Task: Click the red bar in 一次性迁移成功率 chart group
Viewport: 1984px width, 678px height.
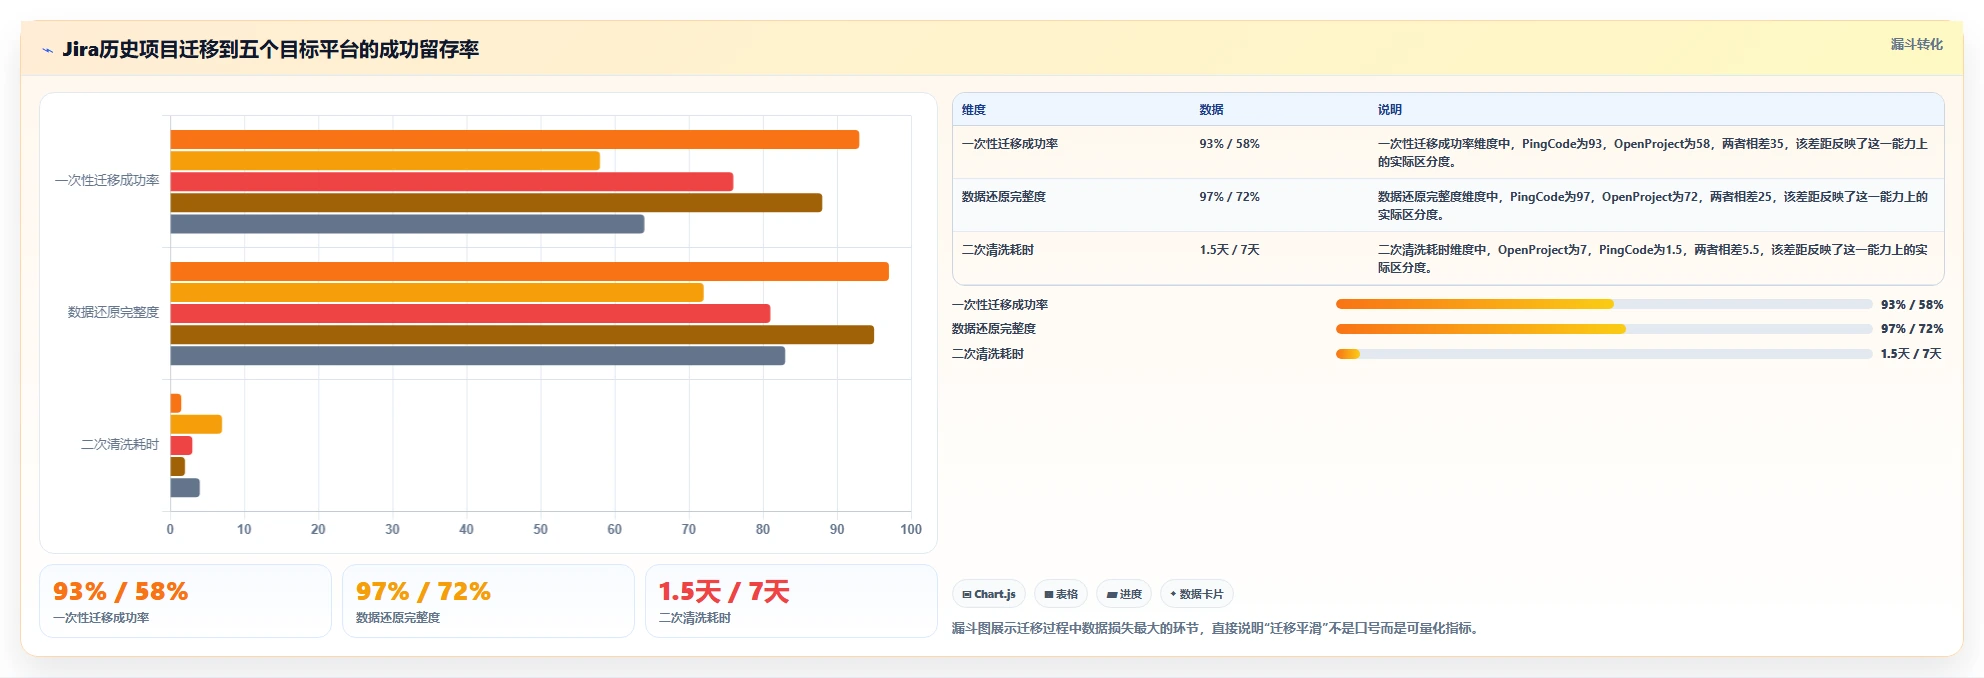Action: 451,182
